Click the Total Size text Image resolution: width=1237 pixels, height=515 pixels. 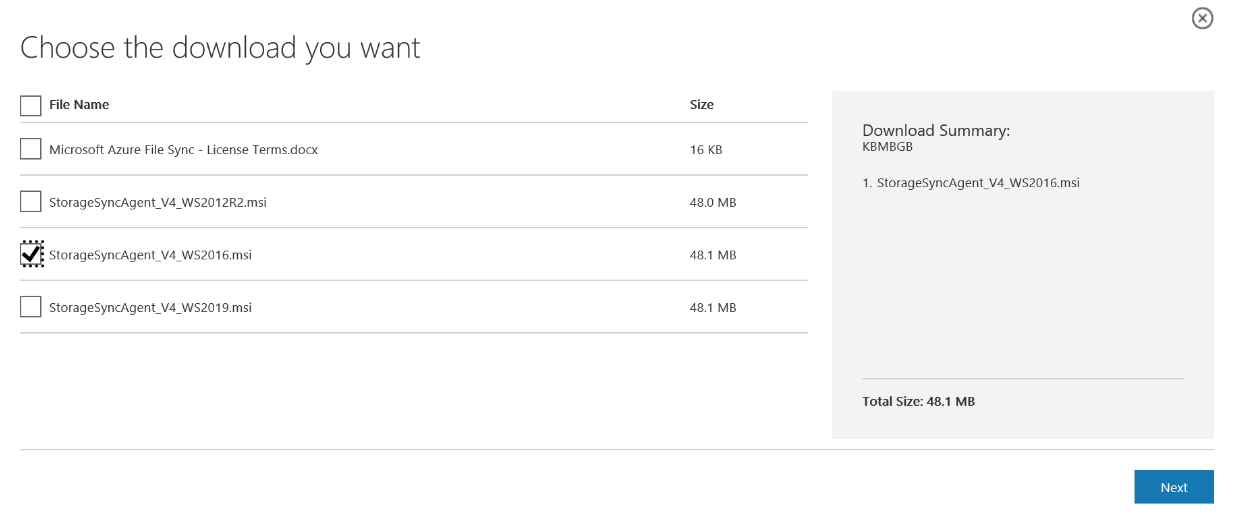[x=918, y=402]
